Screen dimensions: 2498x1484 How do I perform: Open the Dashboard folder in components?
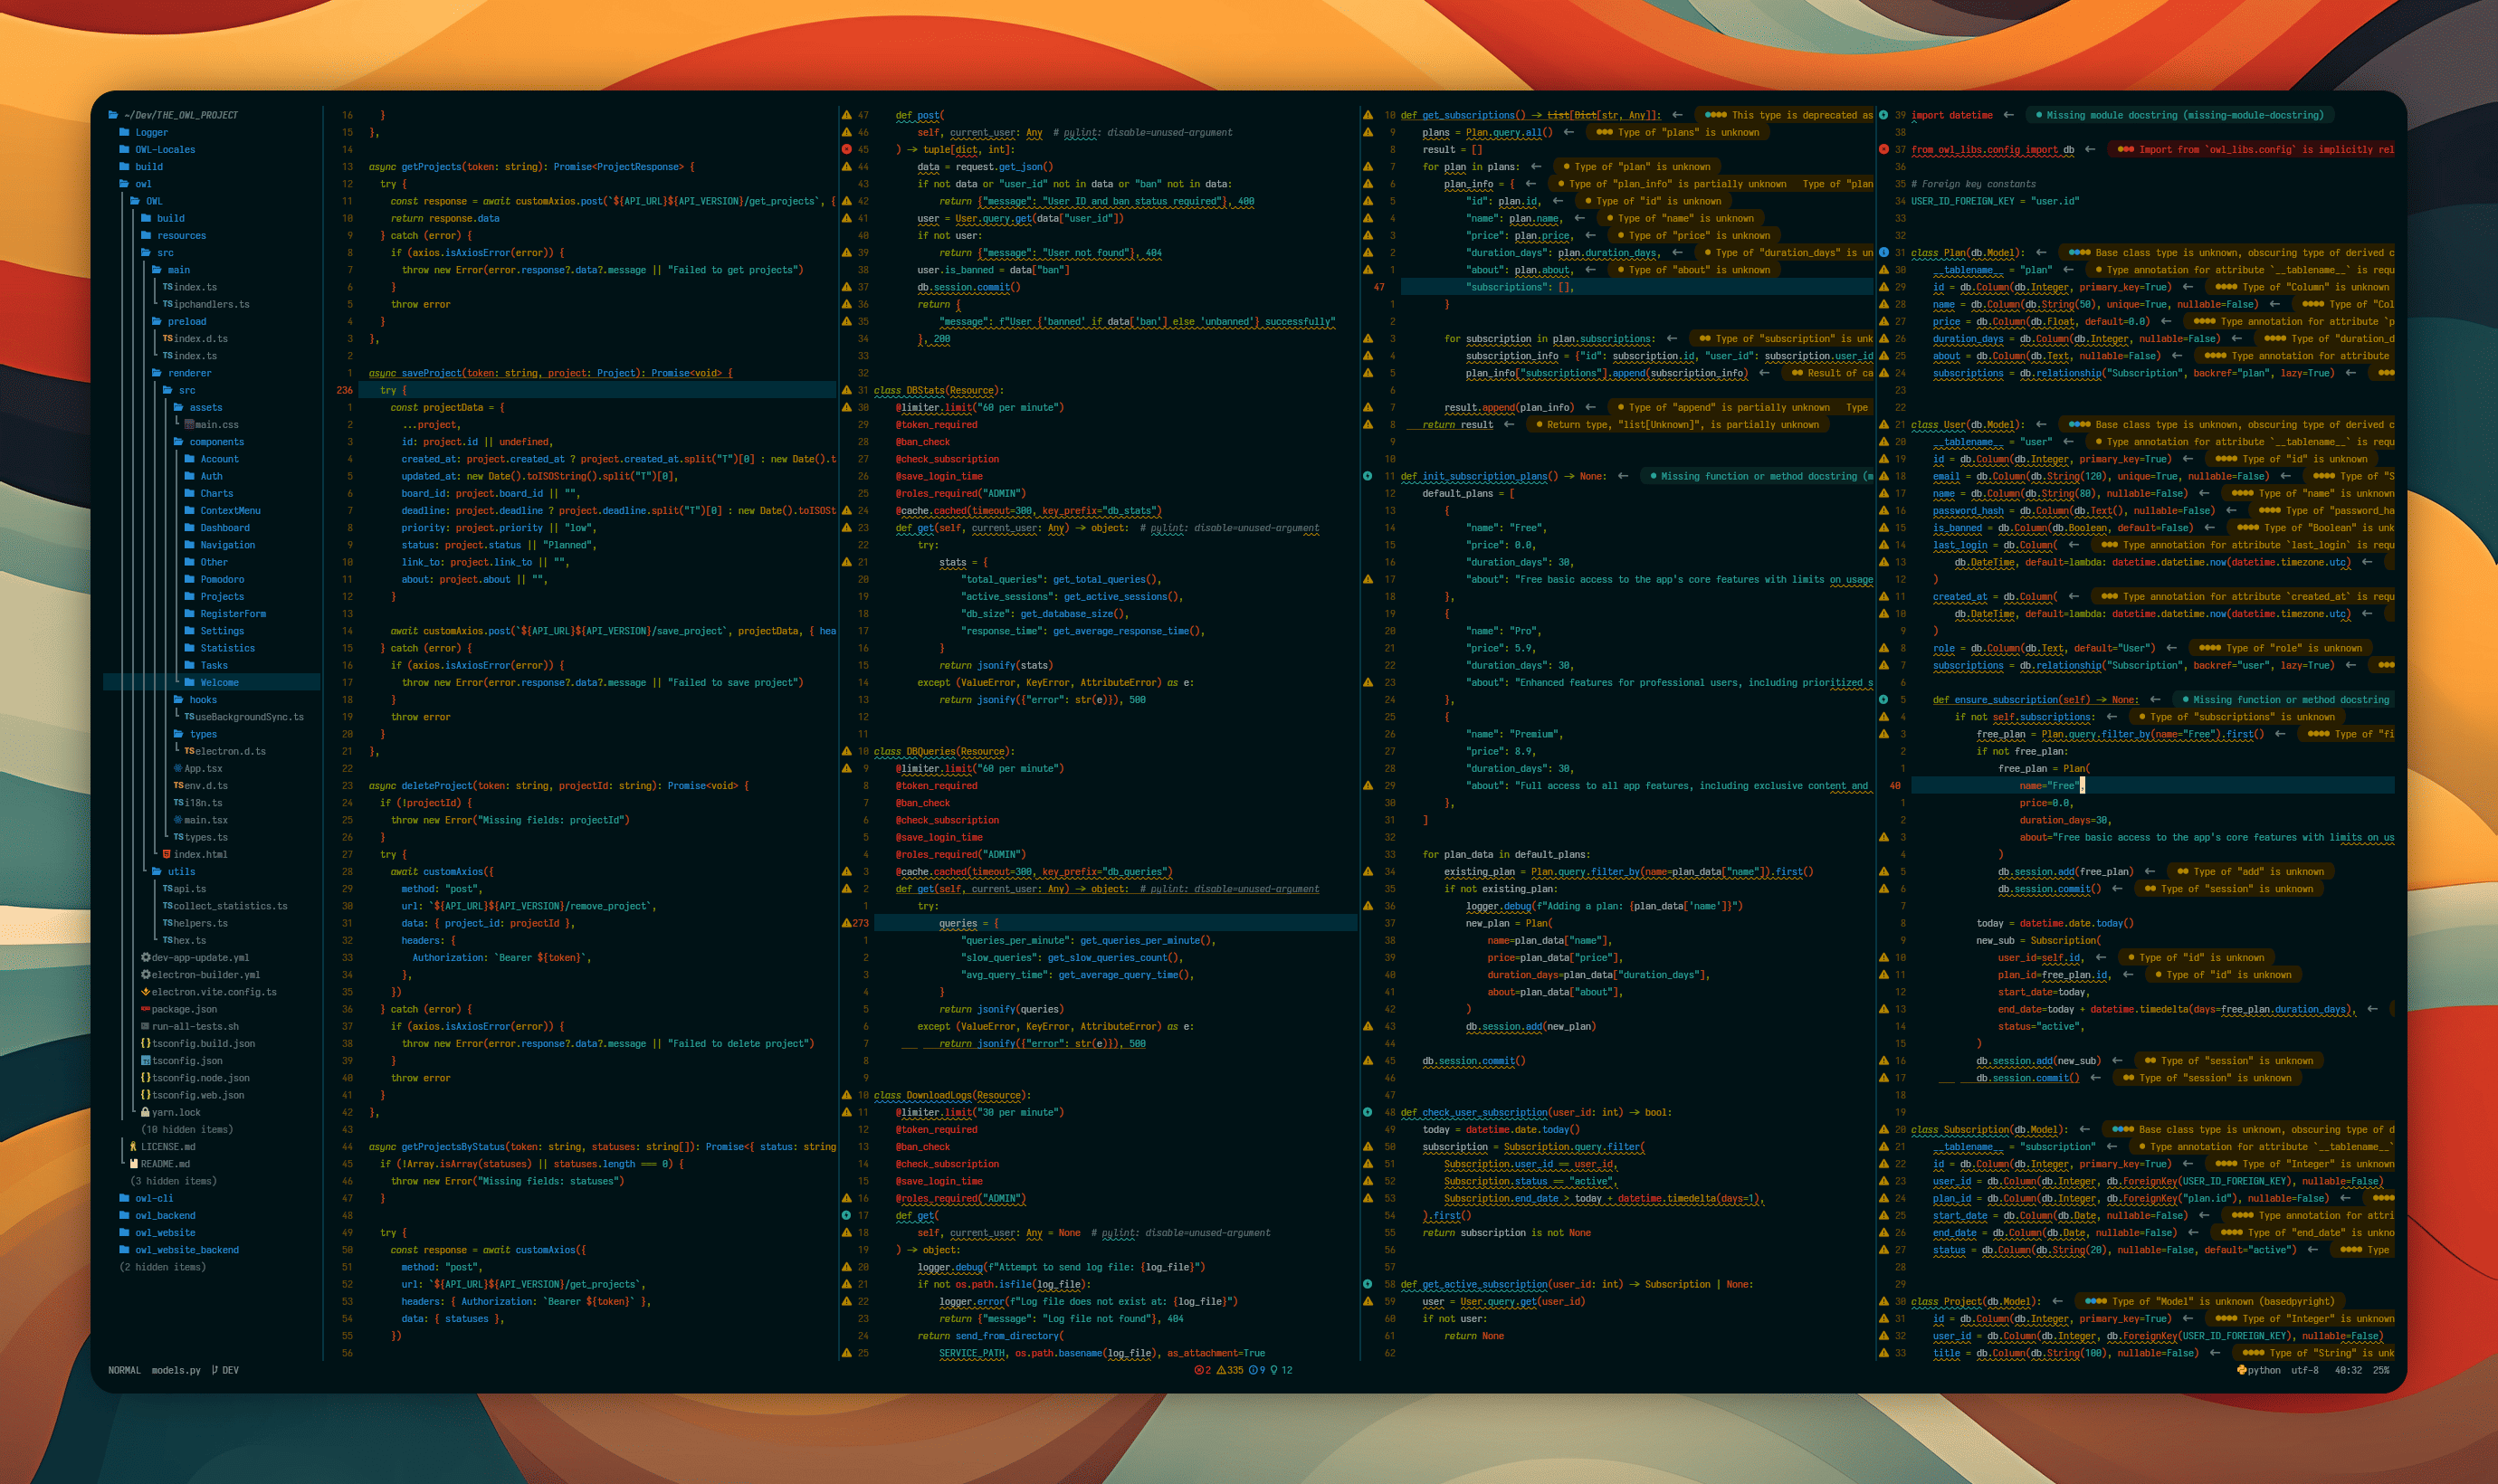224,528
